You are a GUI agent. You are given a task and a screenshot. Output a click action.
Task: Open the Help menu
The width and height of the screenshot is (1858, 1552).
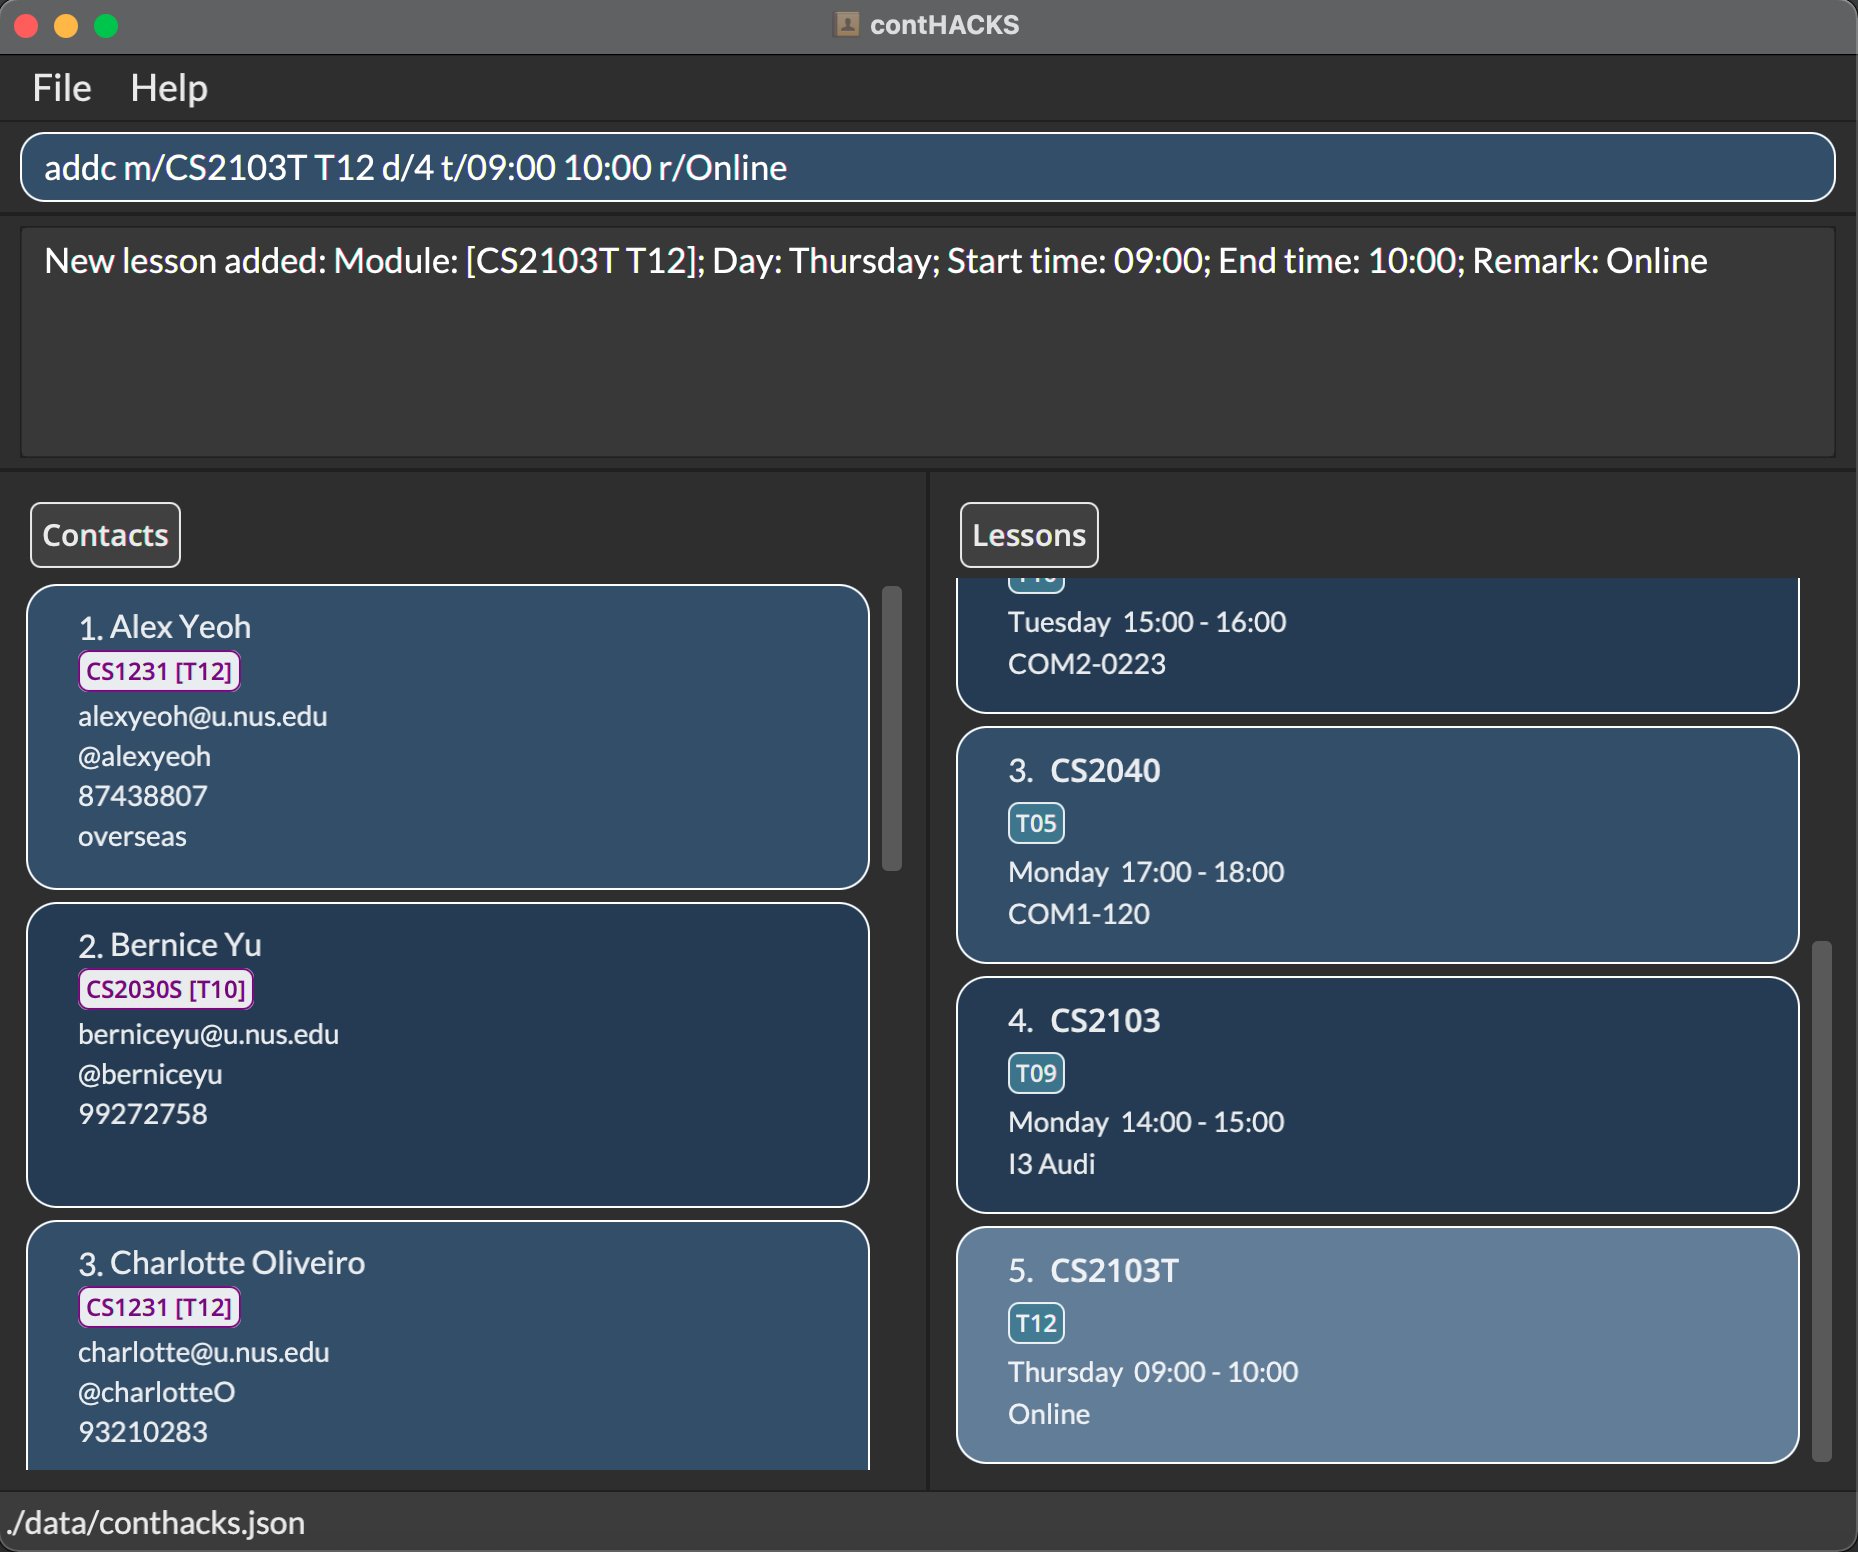(169, 88)
